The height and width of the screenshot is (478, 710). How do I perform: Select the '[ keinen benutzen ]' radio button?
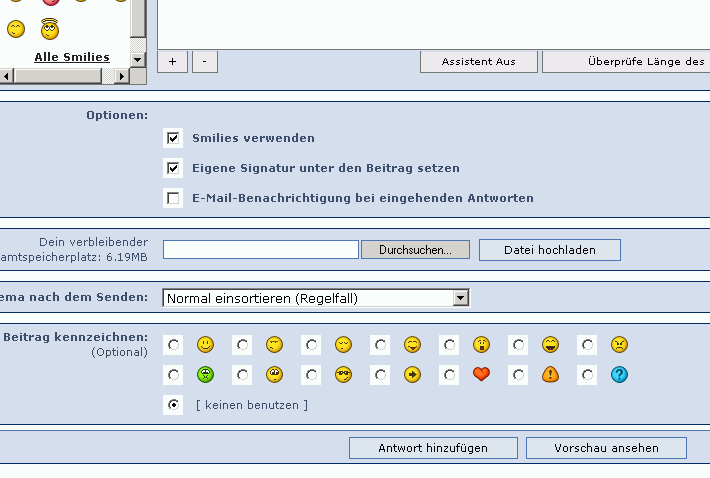(174, 405)
